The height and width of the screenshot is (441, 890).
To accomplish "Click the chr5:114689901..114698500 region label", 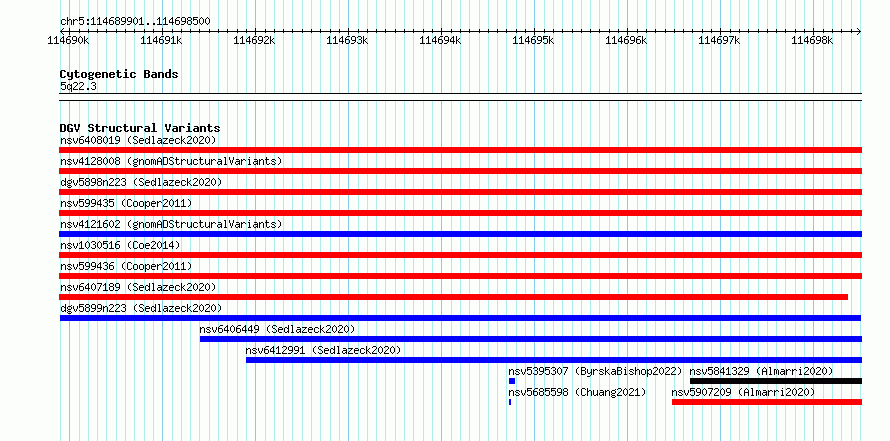I will point(135,22).
